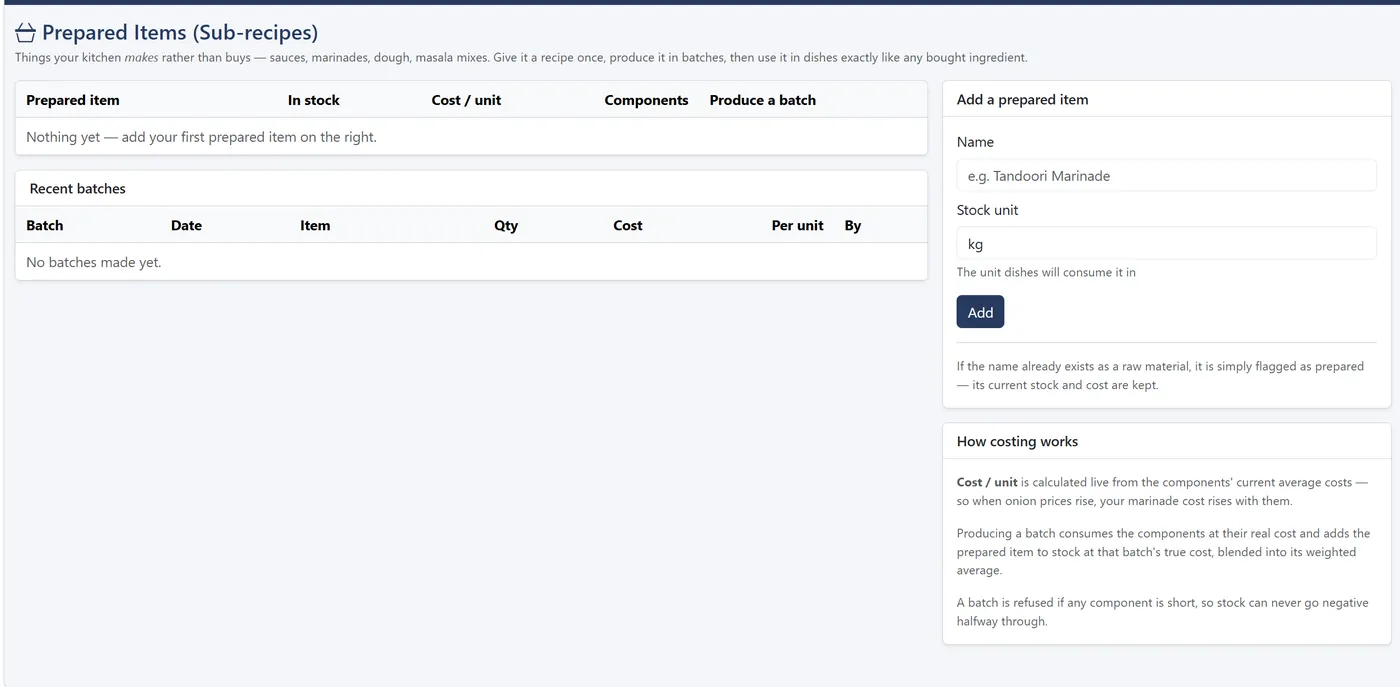Image resolution: width=1400 pixels, height=687 pixels.
Task: Focus the Name field with Tandoori Marinade placeholder
Action: pyautogui.click(x=1166, y=175)
